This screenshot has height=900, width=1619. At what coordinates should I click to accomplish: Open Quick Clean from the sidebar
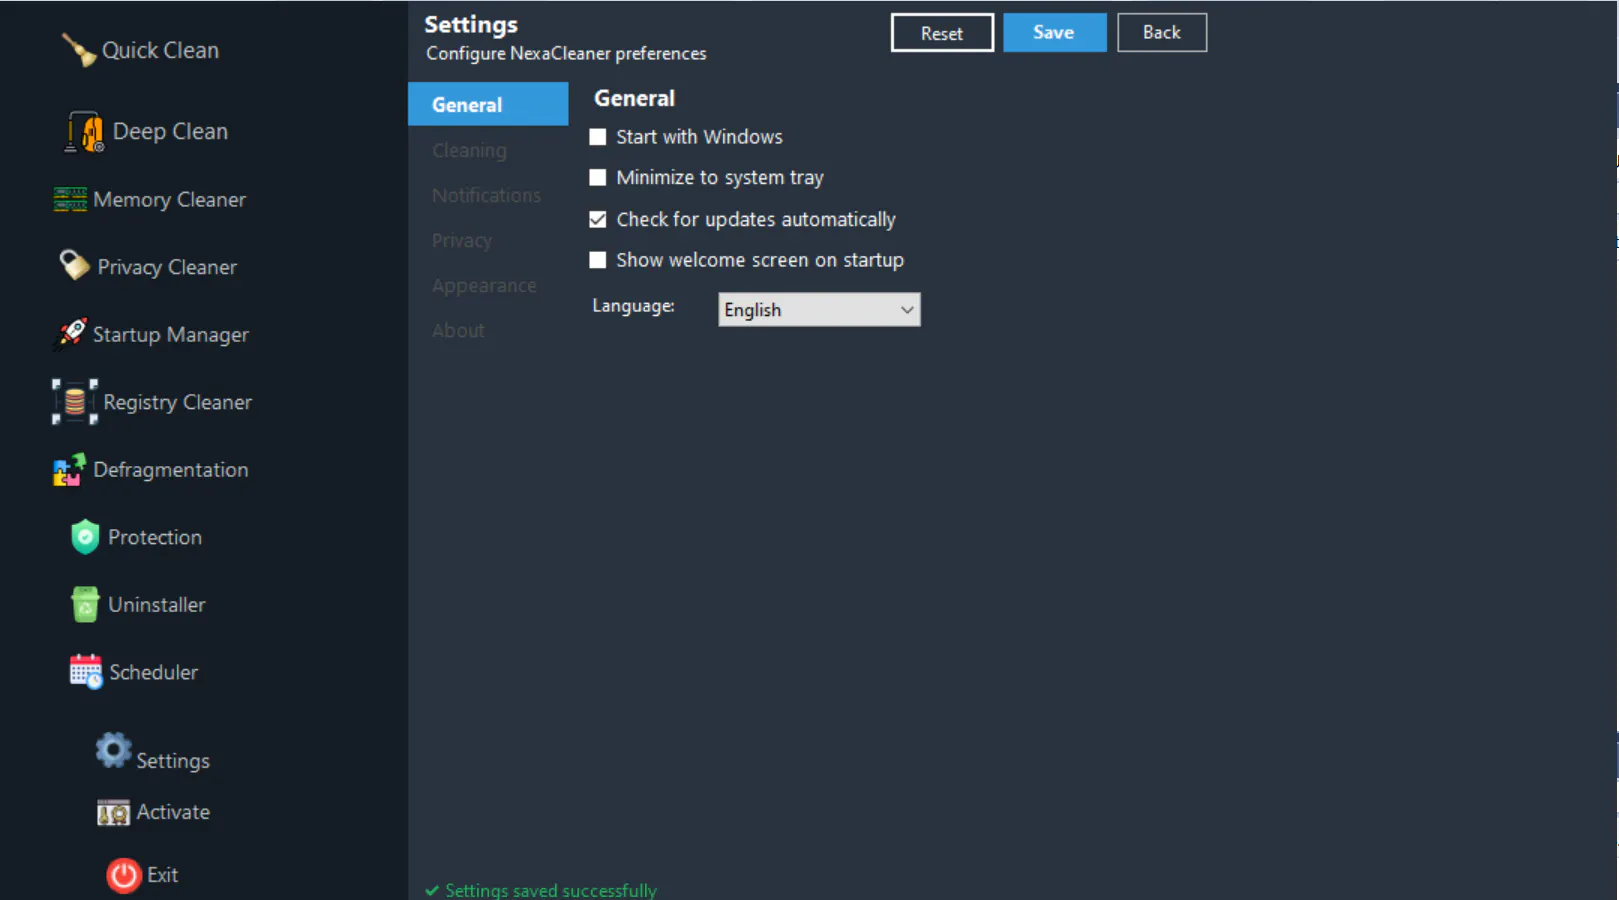160,50
